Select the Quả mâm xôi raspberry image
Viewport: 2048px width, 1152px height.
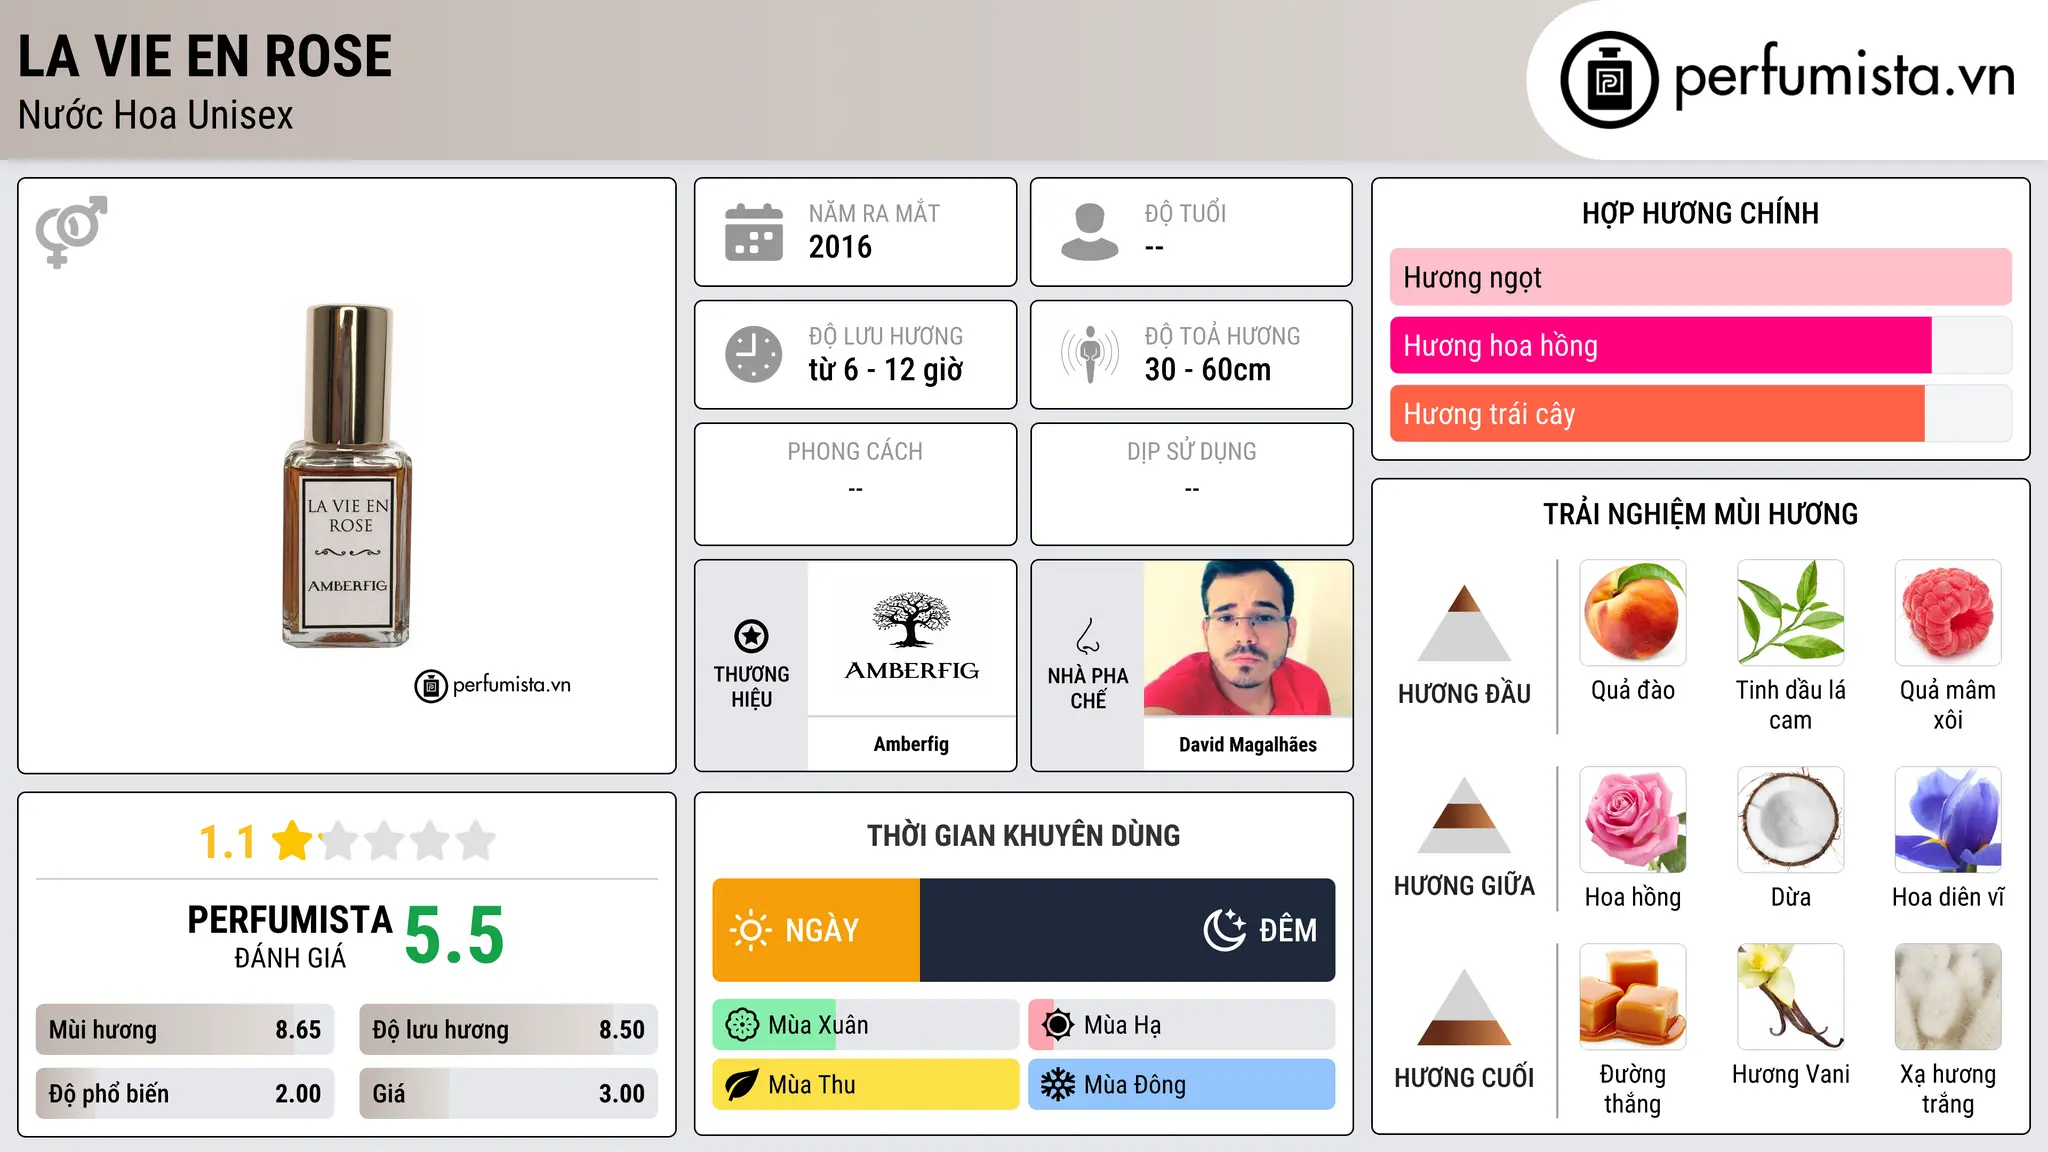tap(1948, 613)
